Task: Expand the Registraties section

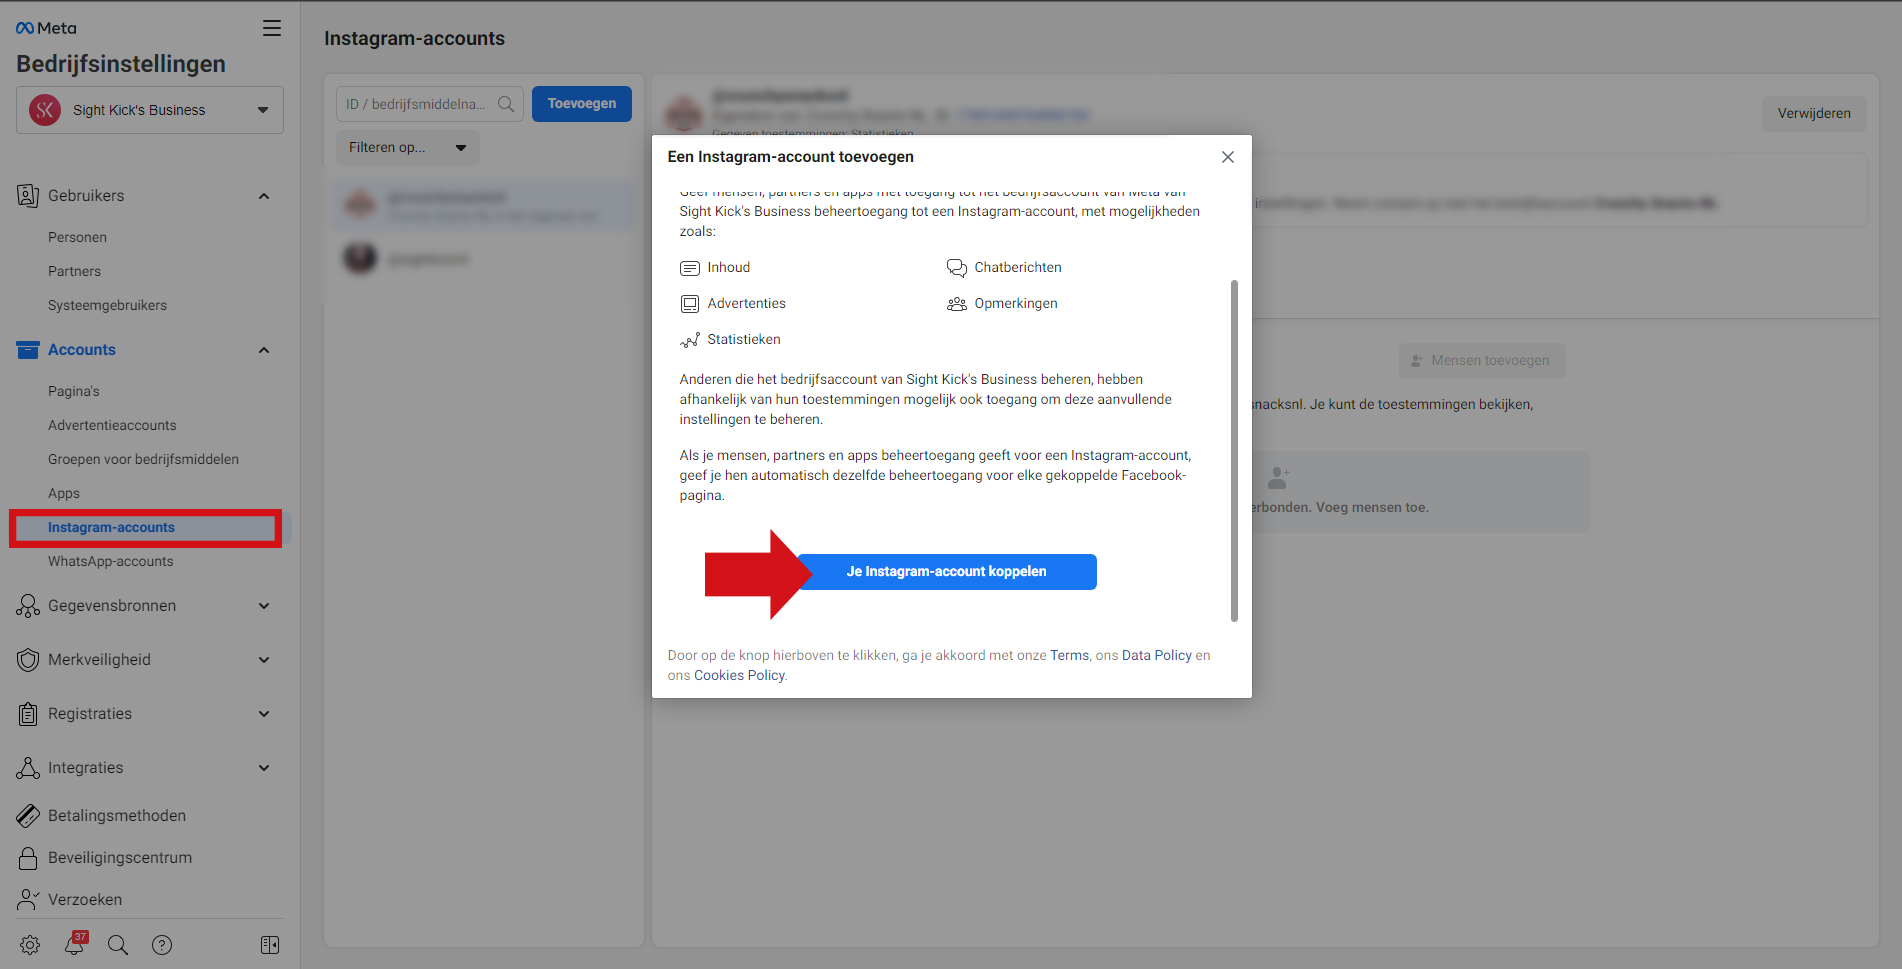Action: (264, 714)
